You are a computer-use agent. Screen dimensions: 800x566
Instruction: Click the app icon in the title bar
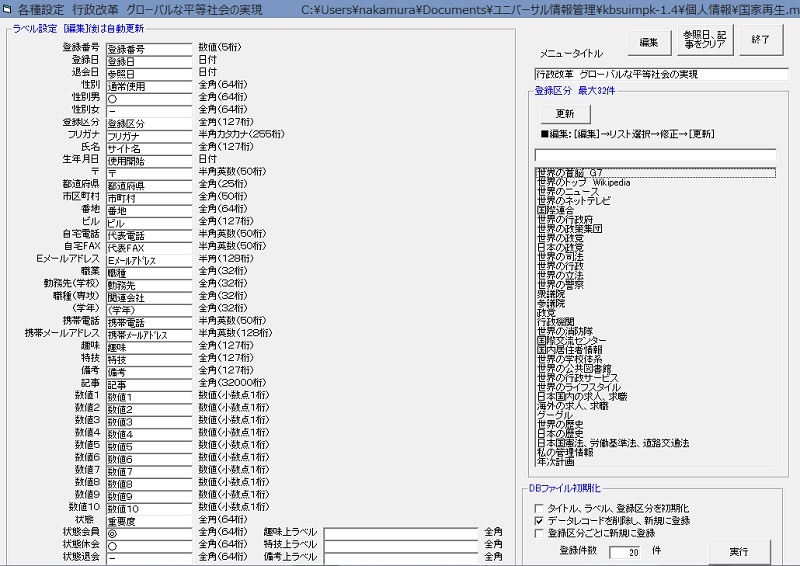[8, 8]
